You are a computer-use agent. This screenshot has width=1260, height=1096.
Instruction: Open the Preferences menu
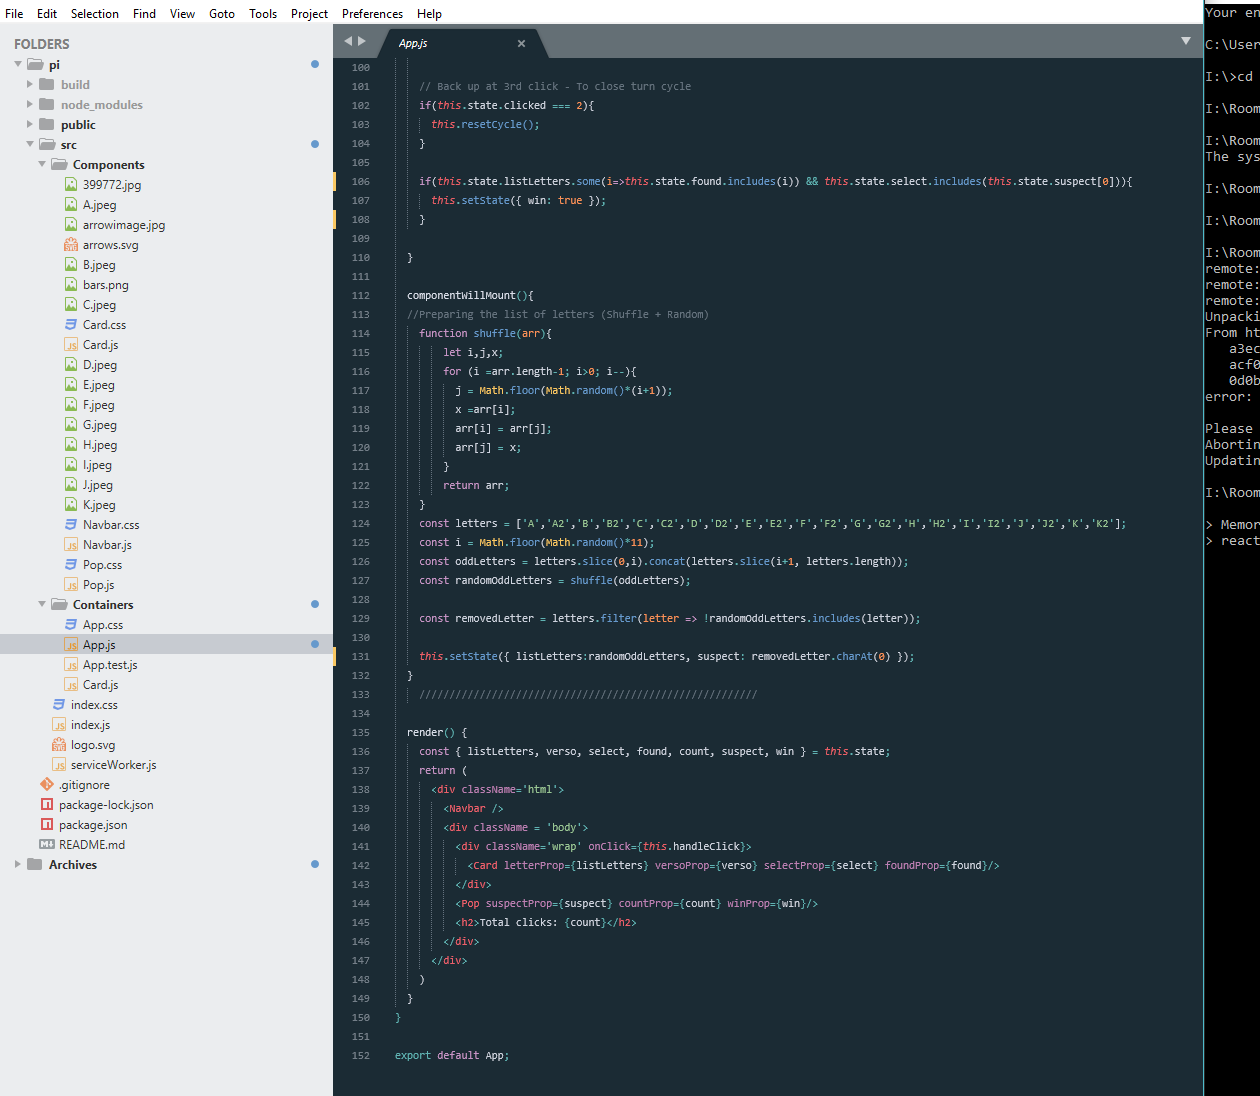click(372, 13)
